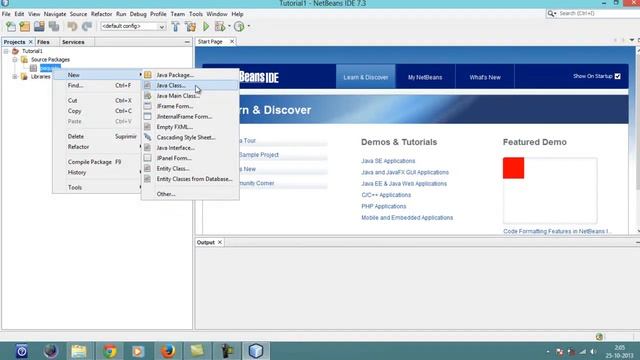Close the Projects tab
Image resolution: width=640 pixels, height=360 pixels.
30,42
